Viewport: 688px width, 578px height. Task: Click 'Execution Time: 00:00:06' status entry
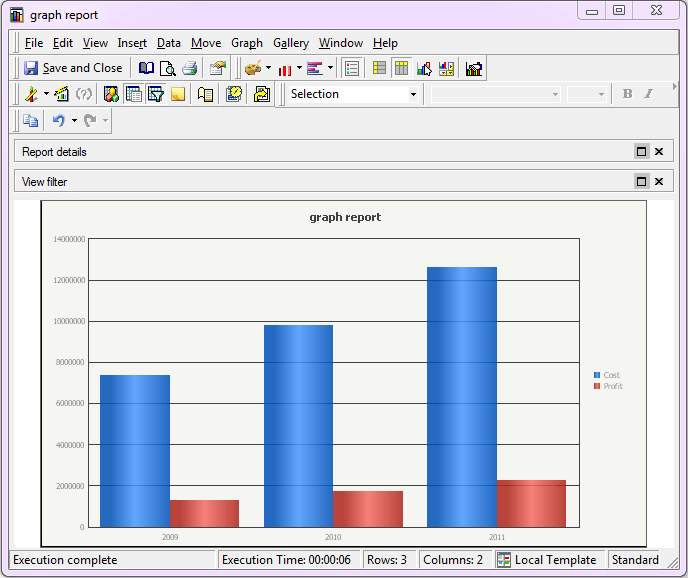point(286,560)
